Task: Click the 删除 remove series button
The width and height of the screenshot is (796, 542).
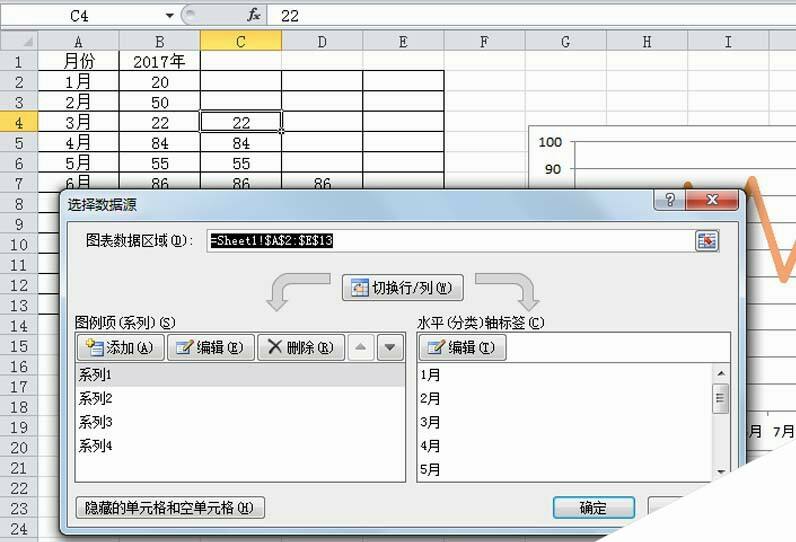Action: tap(301, 348)
